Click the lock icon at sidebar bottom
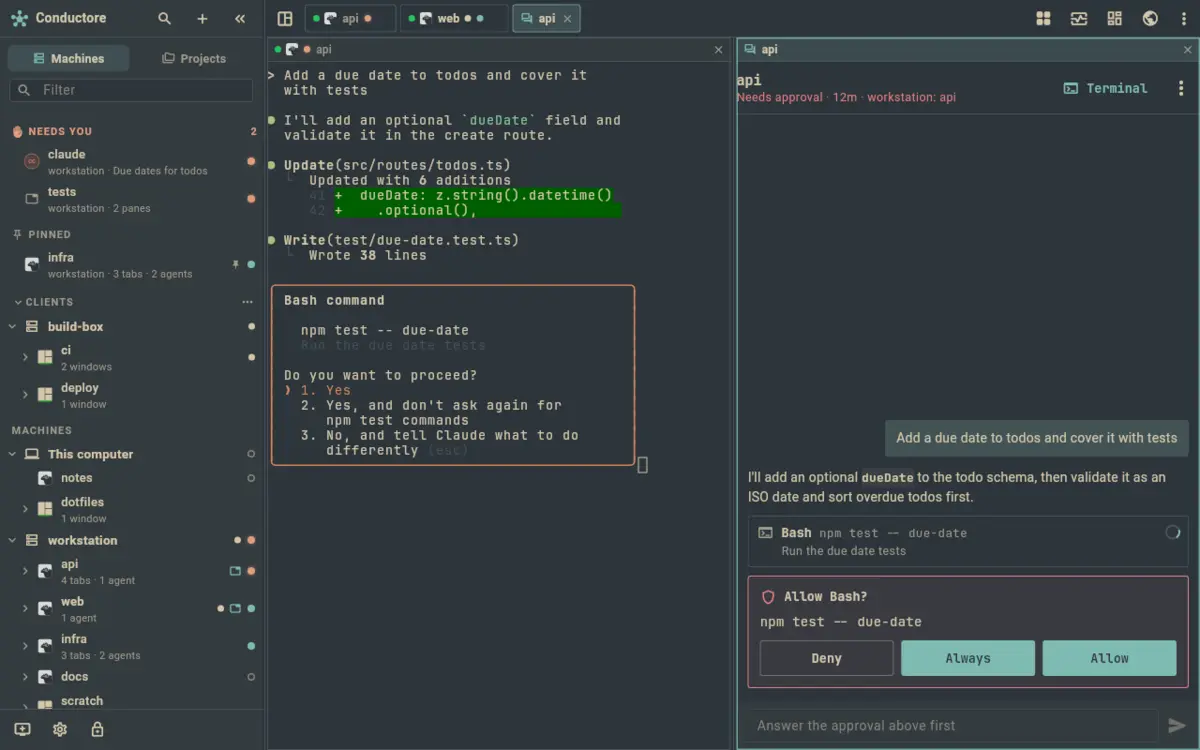The image size is (1200, 750). 97,729
